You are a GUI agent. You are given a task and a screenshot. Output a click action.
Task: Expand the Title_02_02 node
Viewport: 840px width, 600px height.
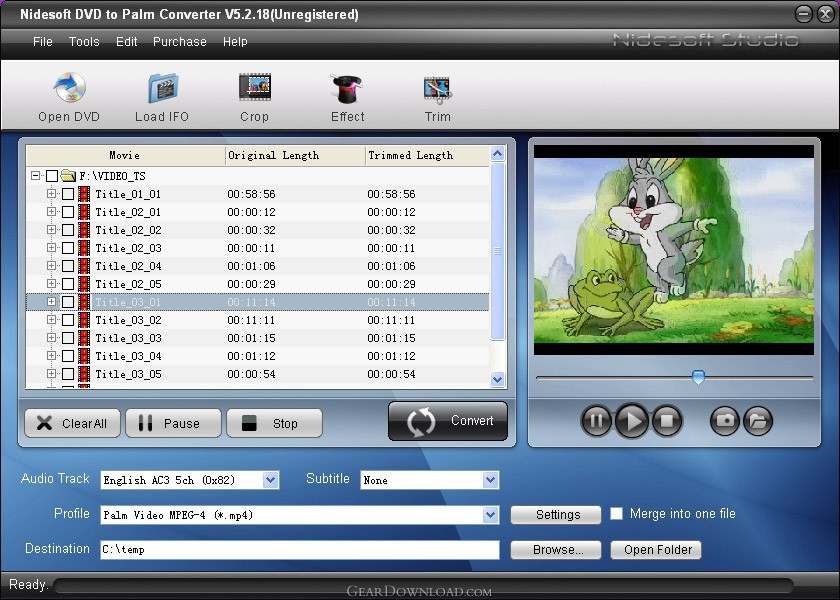pos(51,229)
